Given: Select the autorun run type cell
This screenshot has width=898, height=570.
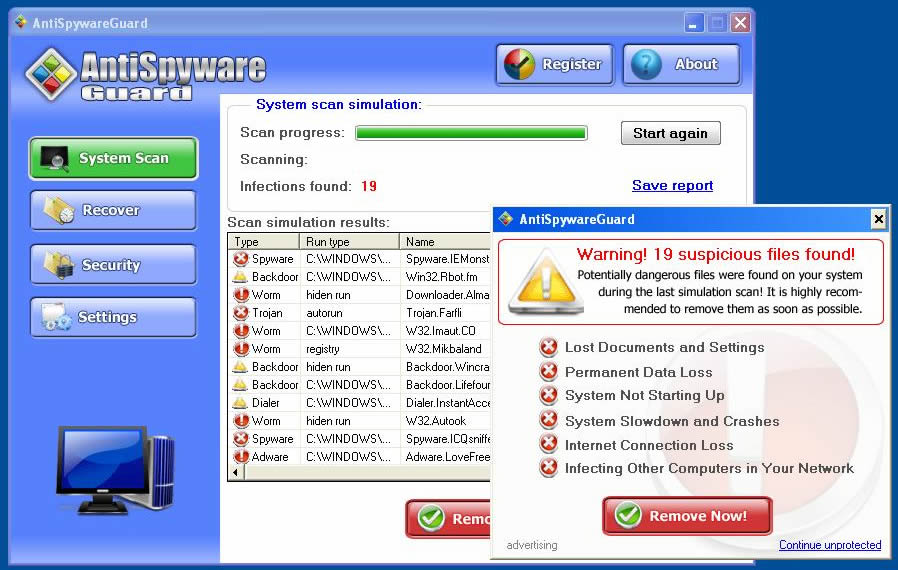Looking at the screenshot, I should [324, 313].
